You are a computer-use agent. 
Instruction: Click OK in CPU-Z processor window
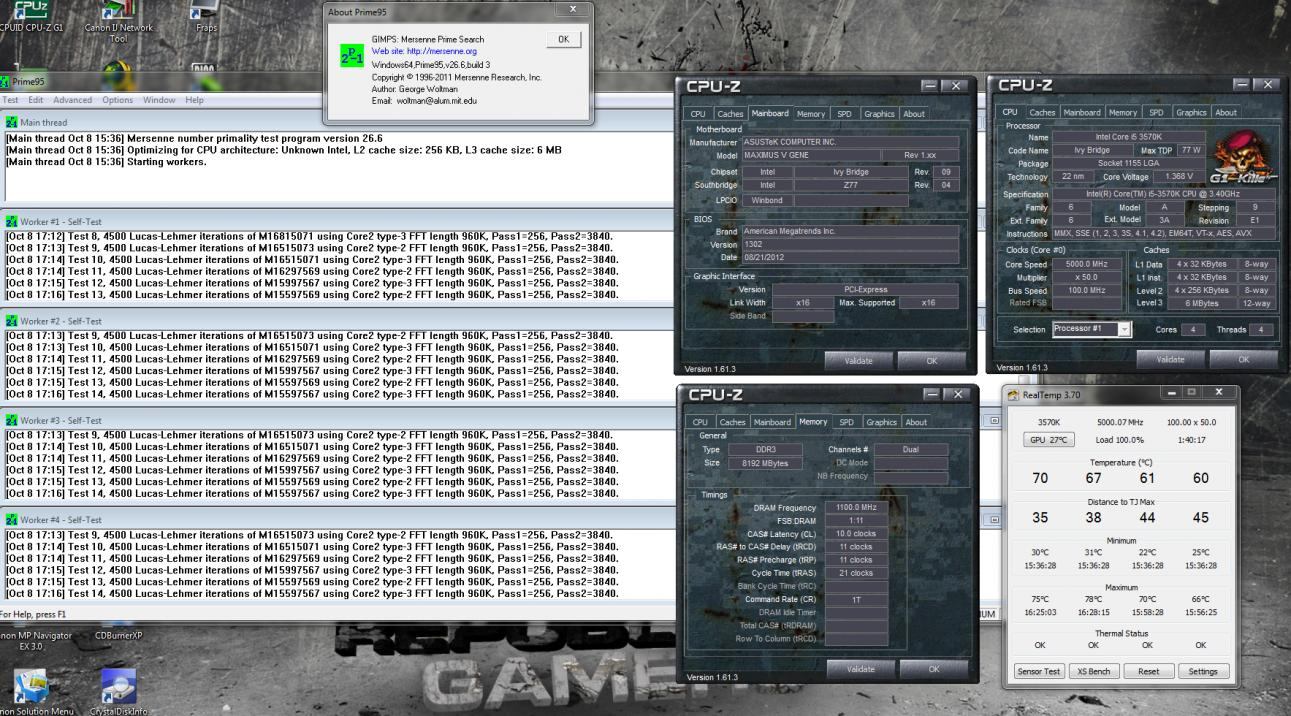click(1244, 359)
